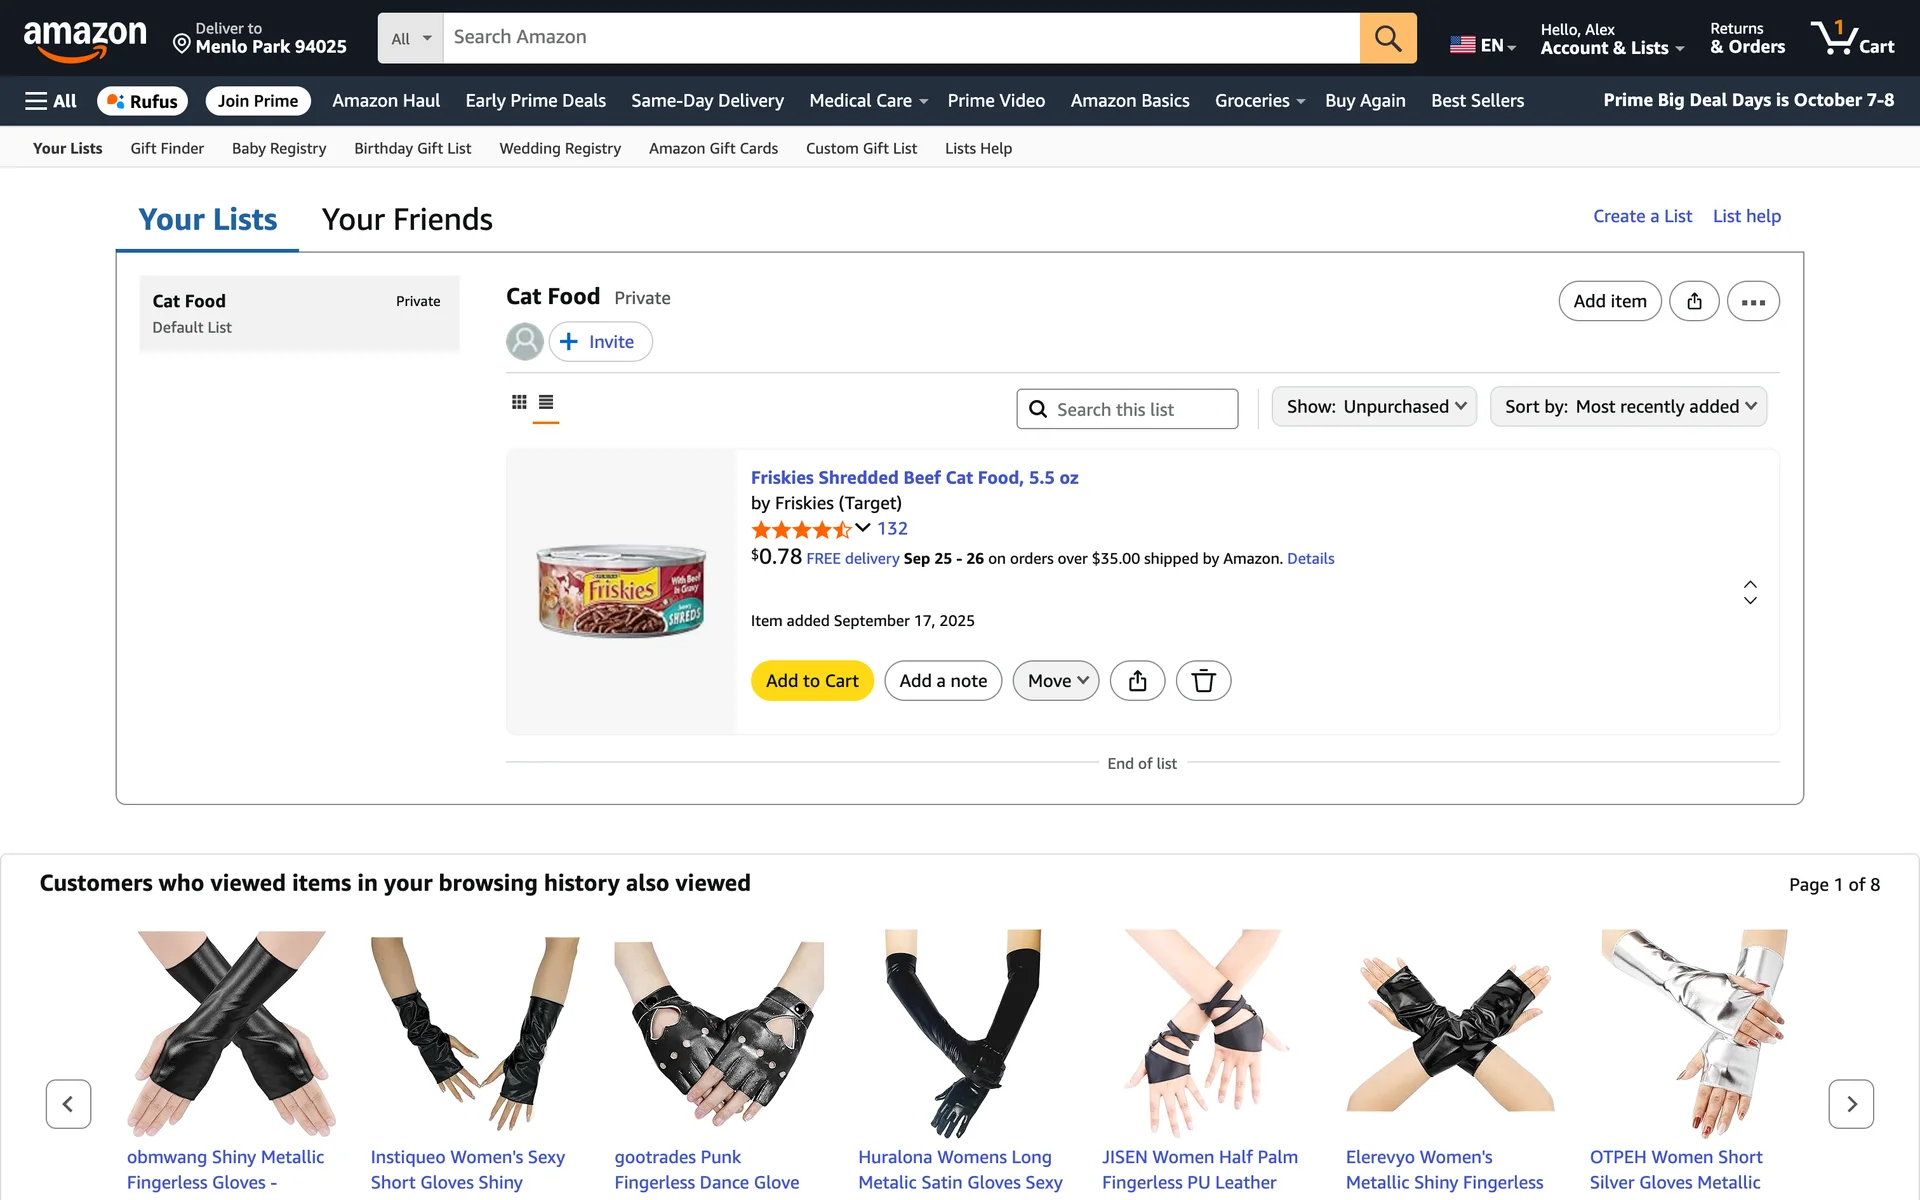Toggle the star rating breakdown popover

coord(862,528)
